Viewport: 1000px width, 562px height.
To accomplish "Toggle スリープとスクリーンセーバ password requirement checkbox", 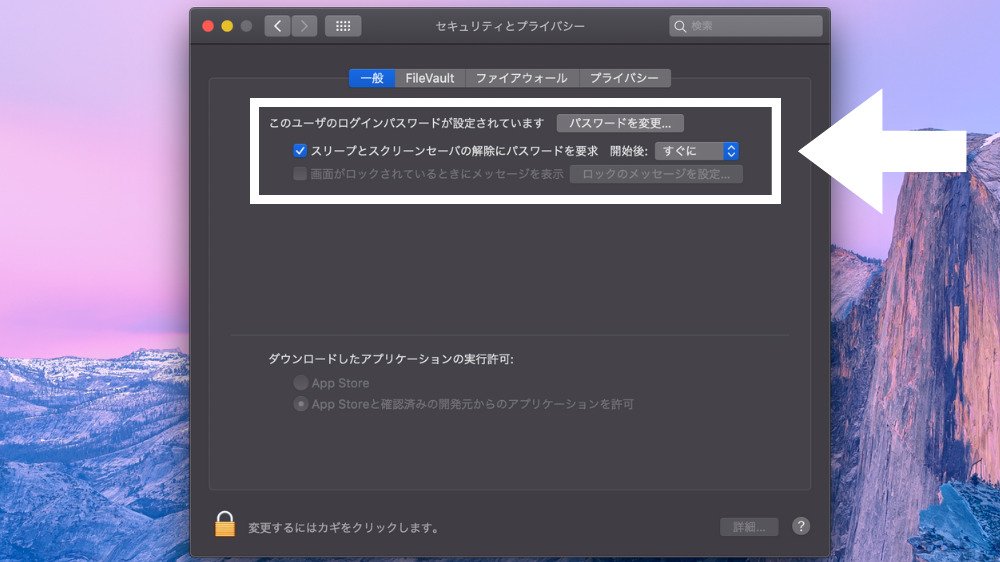I will [300, 151].
